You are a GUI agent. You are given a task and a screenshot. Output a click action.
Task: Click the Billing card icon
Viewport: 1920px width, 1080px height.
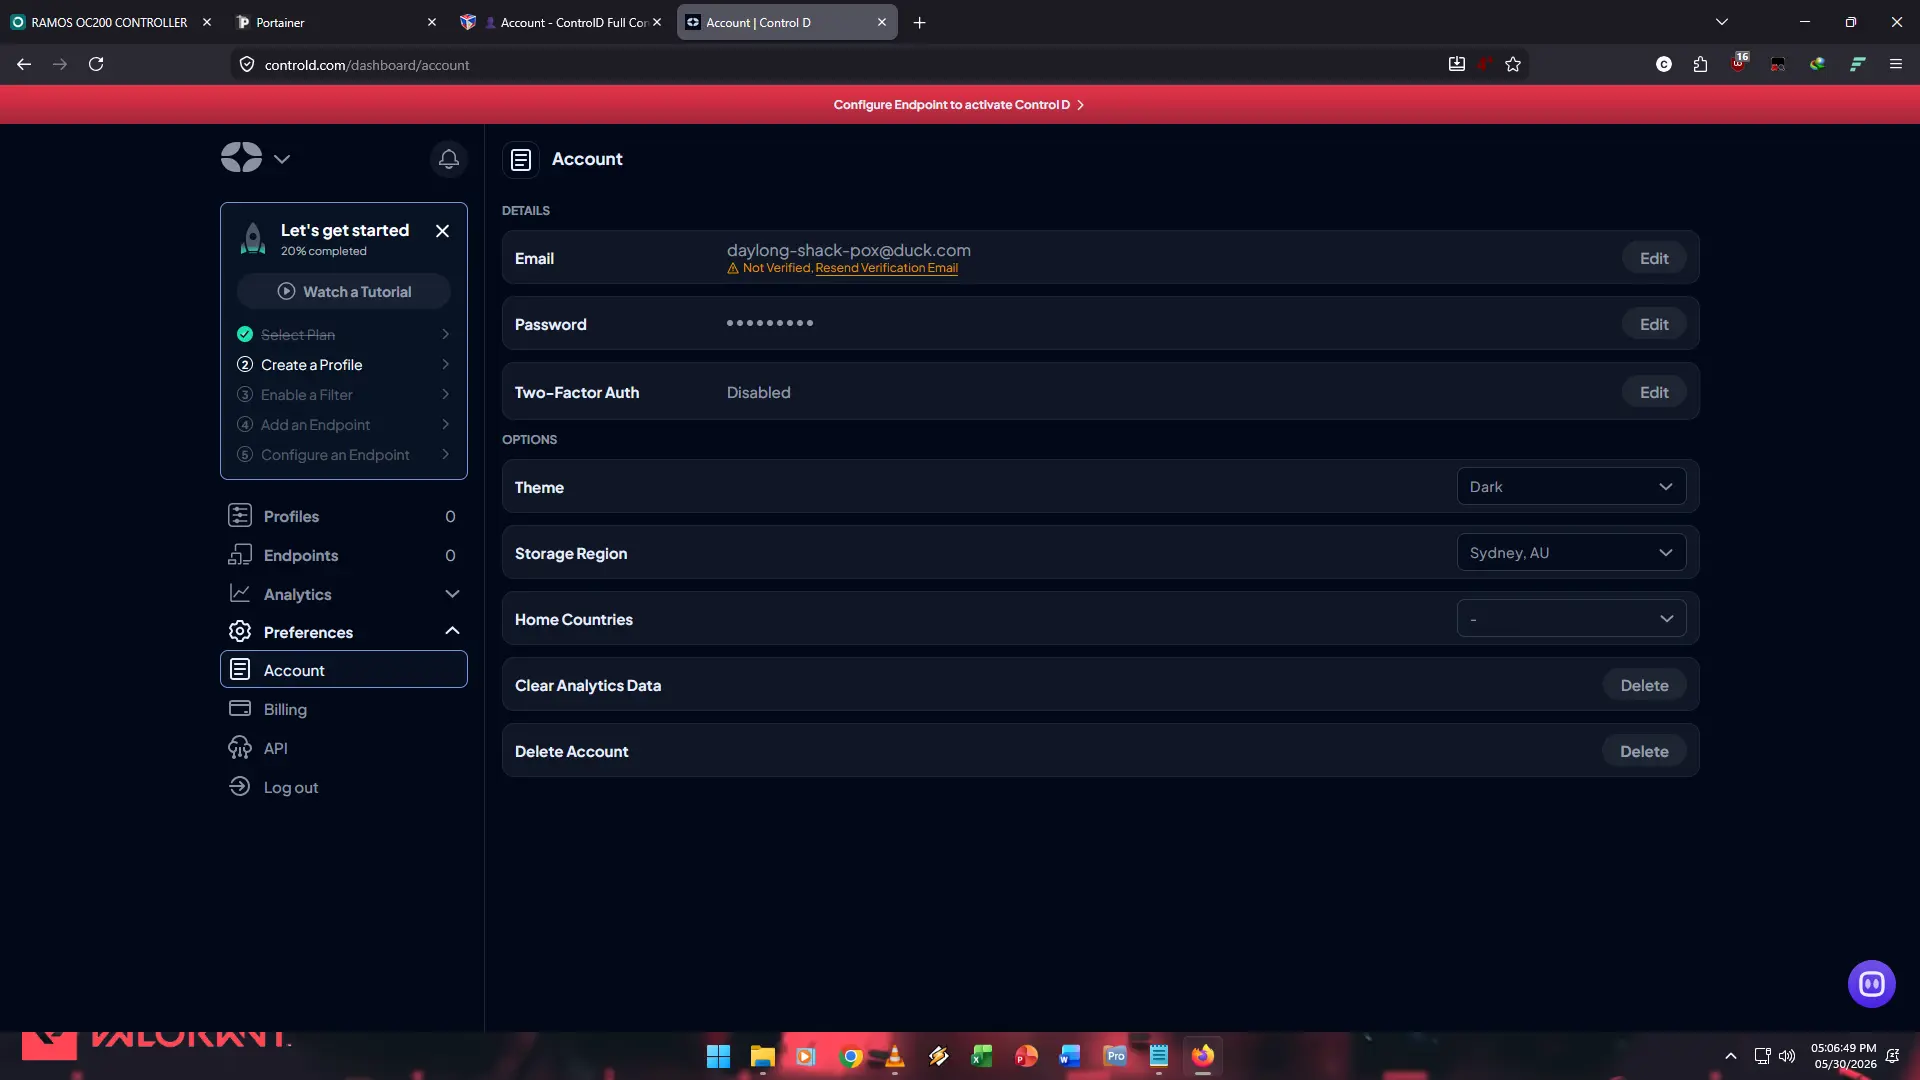point(240,709)
